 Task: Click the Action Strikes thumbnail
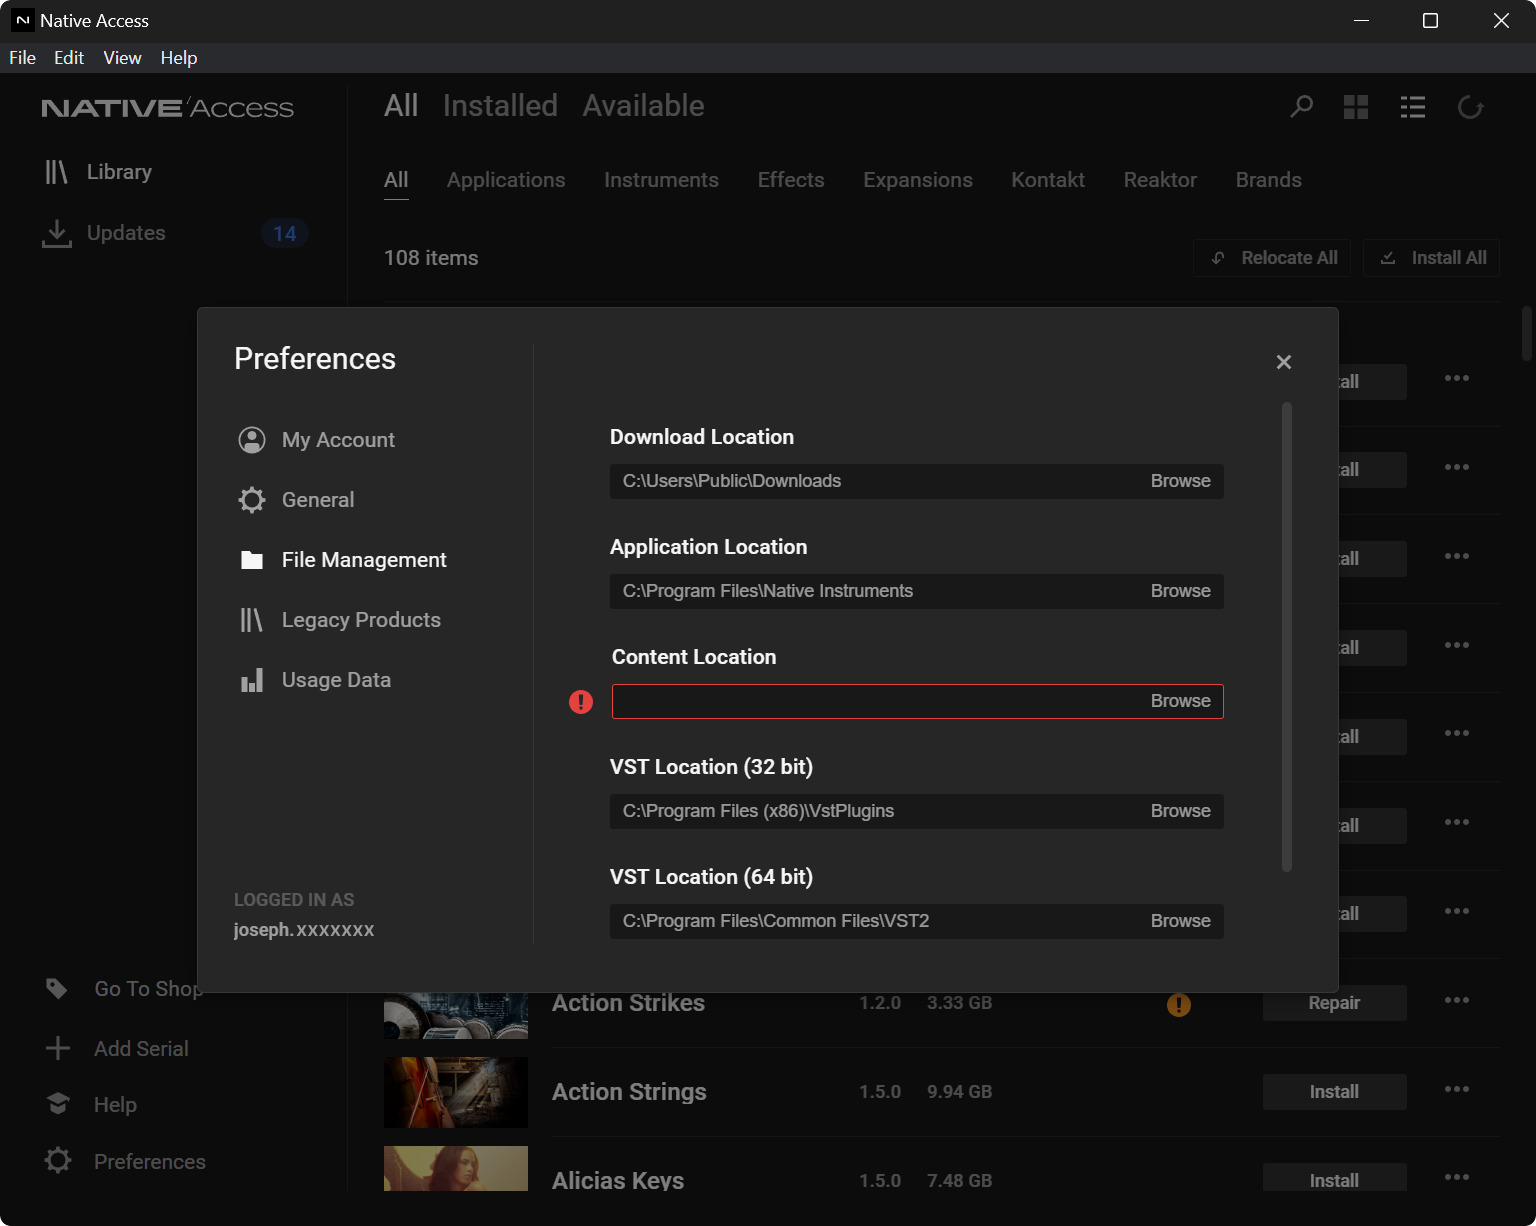click(456, 1015)
